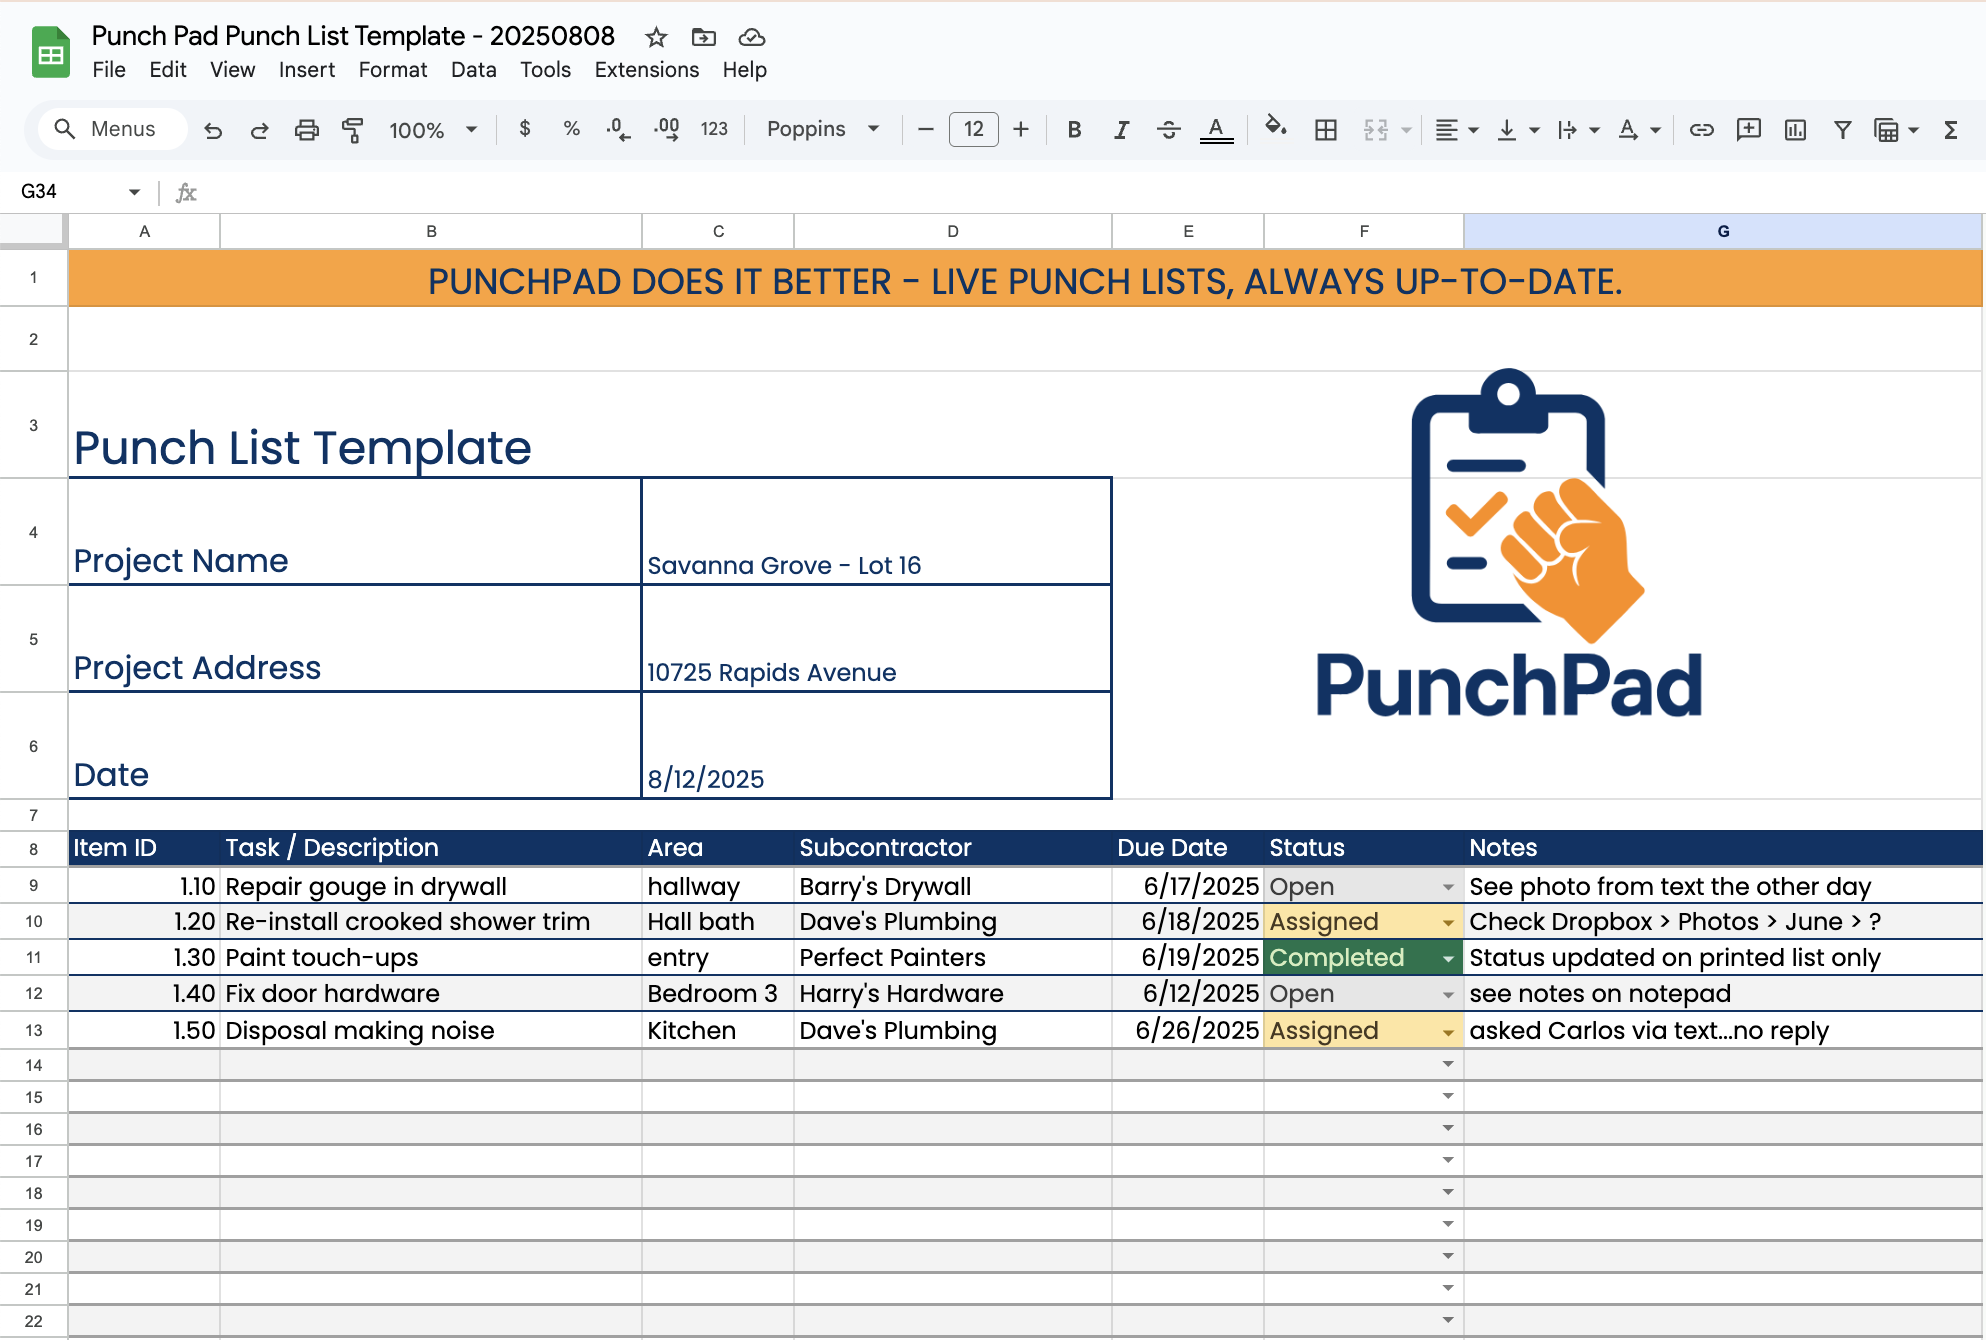Click the create filter funnel icon
The image size is (1986, 1340).
(1842, 130)
